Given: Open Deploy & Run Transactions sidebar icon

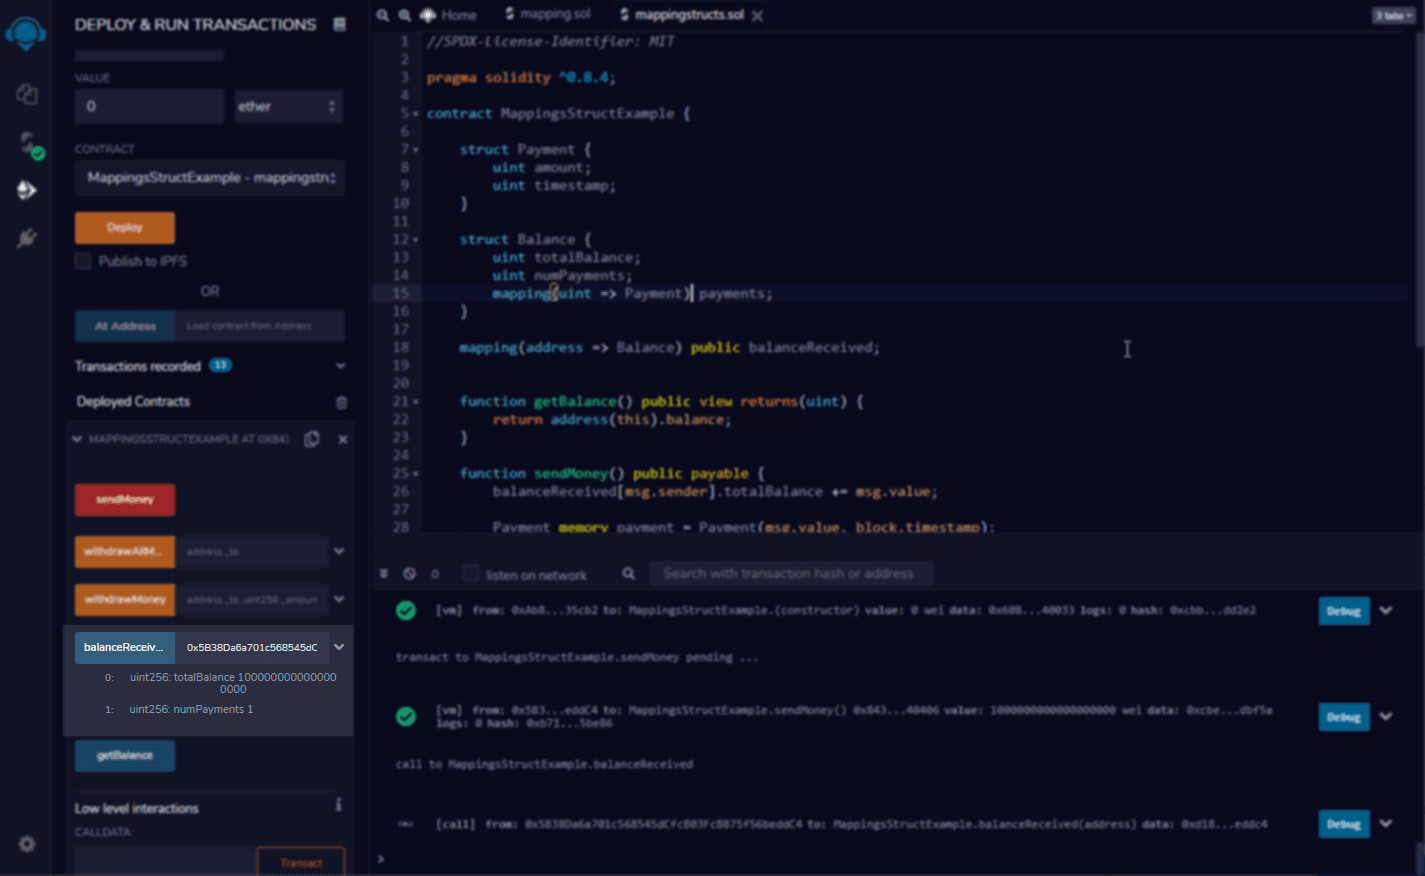Looking at the screenshot, I should pyautogui.click(x=27, y=190).
